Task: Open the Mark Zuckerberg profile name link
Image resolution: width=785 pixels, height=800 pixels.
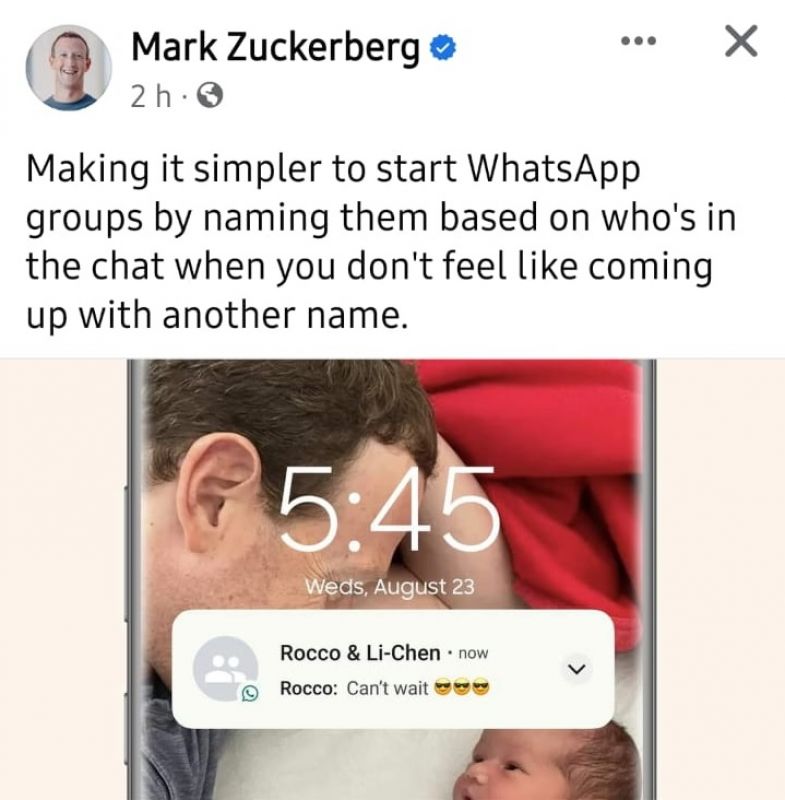Action: (x=275, y=48)
